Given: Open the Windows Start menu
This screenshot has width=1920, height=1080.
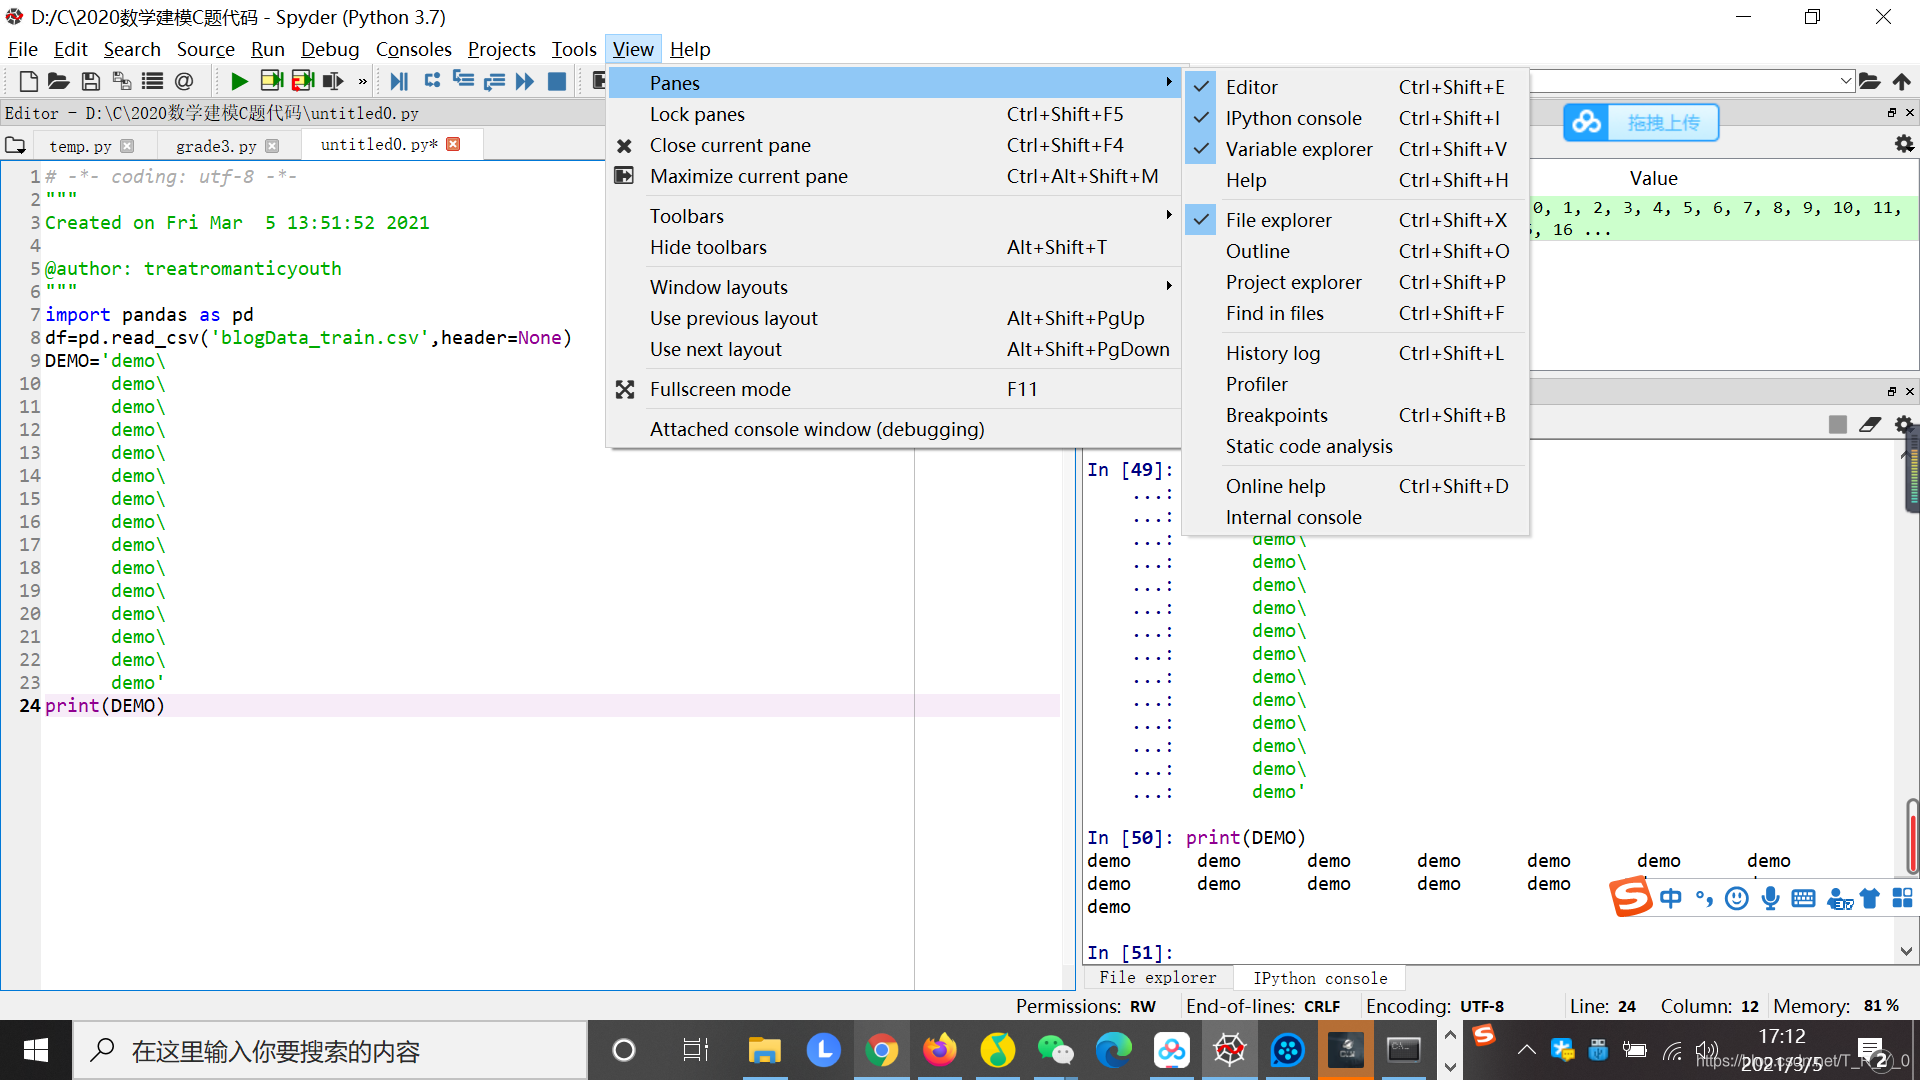Looking at the screenshot, I should point(36,1050).
